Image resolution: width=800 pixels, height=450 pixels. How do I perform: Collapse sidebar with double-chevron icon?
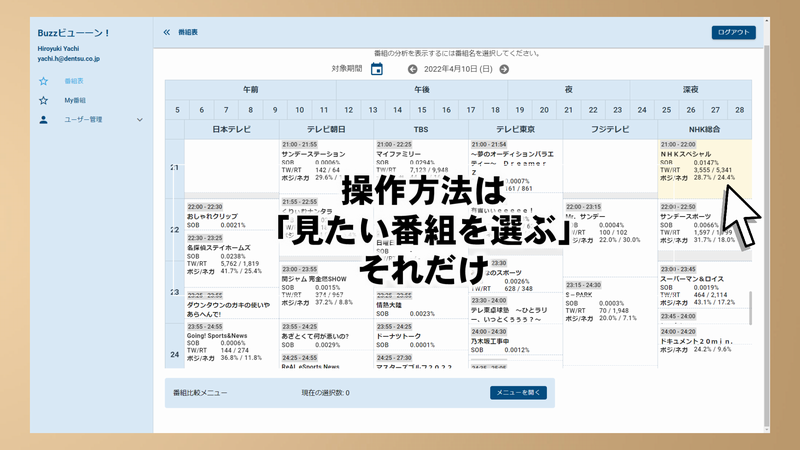[x=167, y=32]
